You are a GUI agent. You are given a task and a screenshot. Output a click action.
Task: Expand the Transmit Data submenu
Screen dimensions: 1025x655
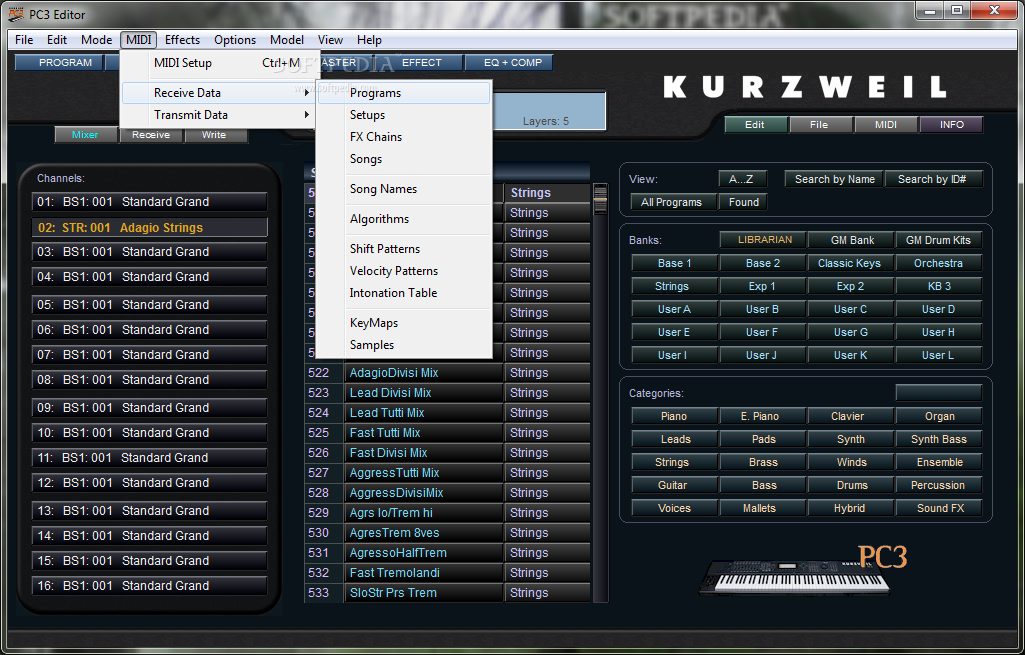click(220, 114)
